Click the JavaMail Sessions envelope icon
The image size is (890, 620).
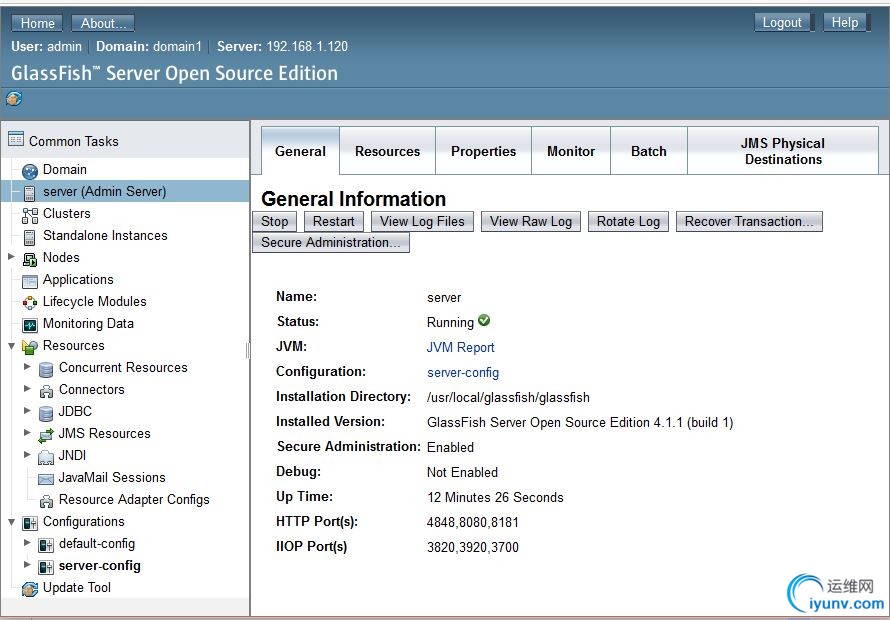(x=46, y=479)
